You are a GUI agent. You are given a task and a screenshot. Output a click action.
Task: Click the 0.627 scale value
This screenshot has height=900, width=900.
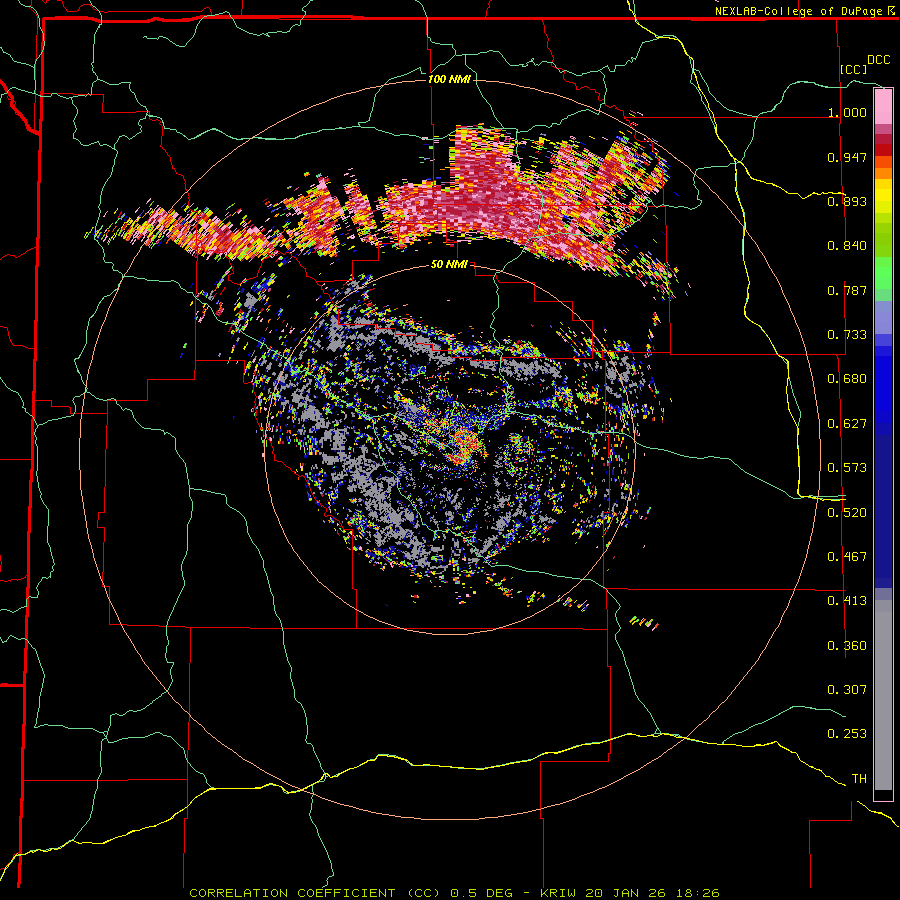coord(847,424)
